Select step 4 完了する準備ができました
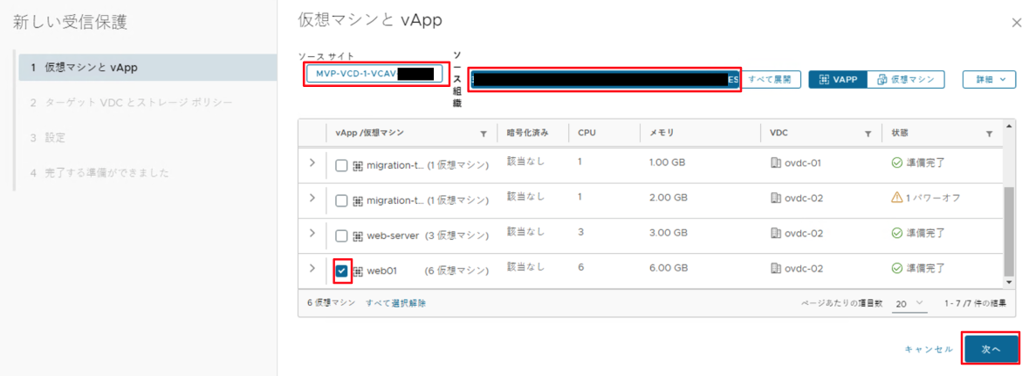Viewport: 1029px width, 376px height. coord(99,173)
